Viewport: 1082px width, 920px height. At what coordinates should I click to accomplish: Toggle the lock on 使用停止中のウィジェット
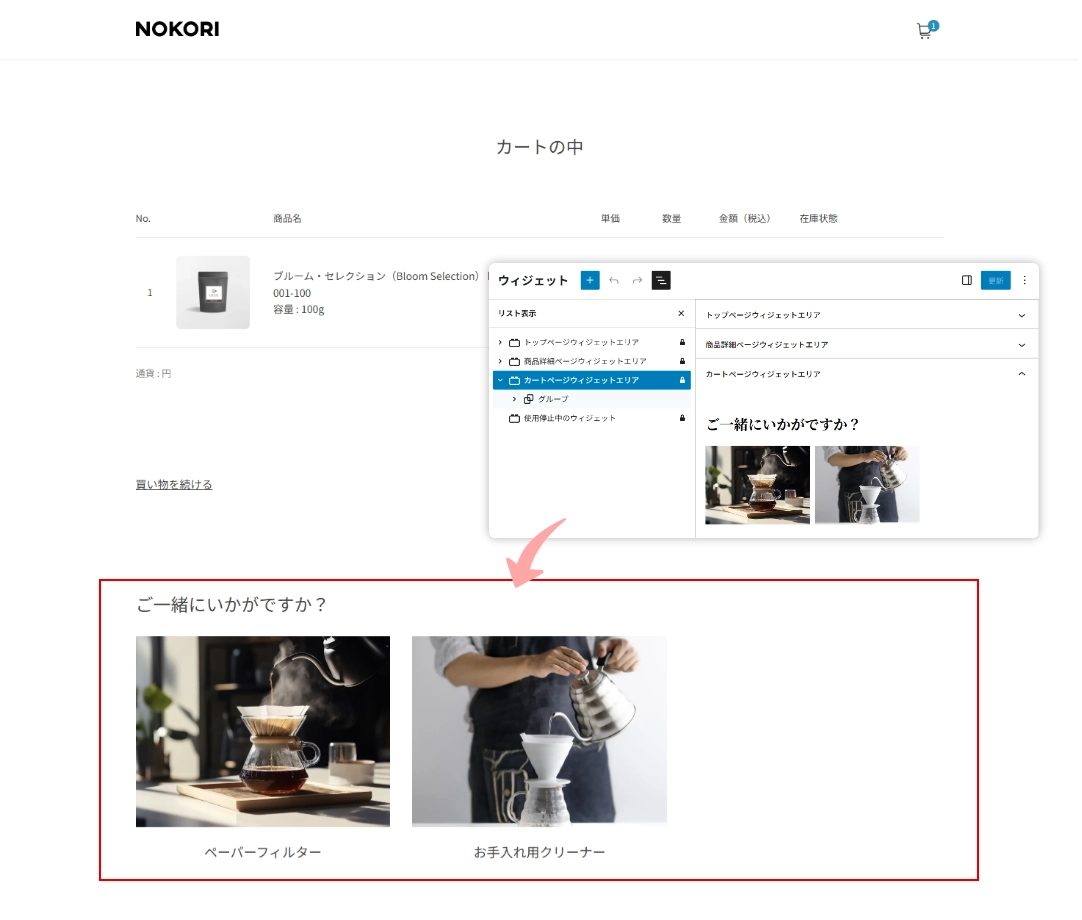click(681, 418)
